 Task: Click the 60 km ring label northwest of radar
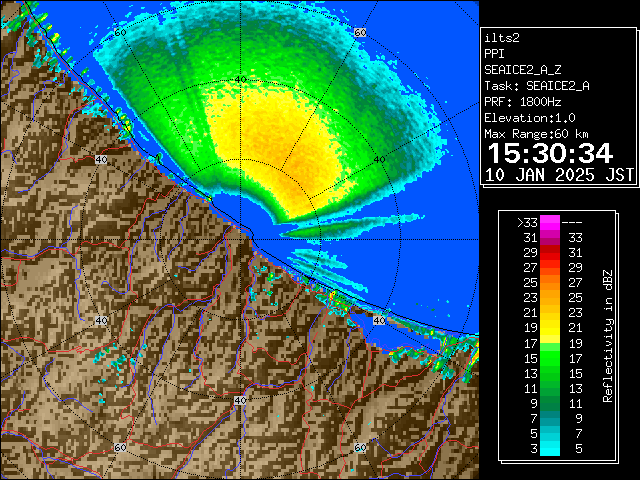pyautogui.click(x=120, y=32)
